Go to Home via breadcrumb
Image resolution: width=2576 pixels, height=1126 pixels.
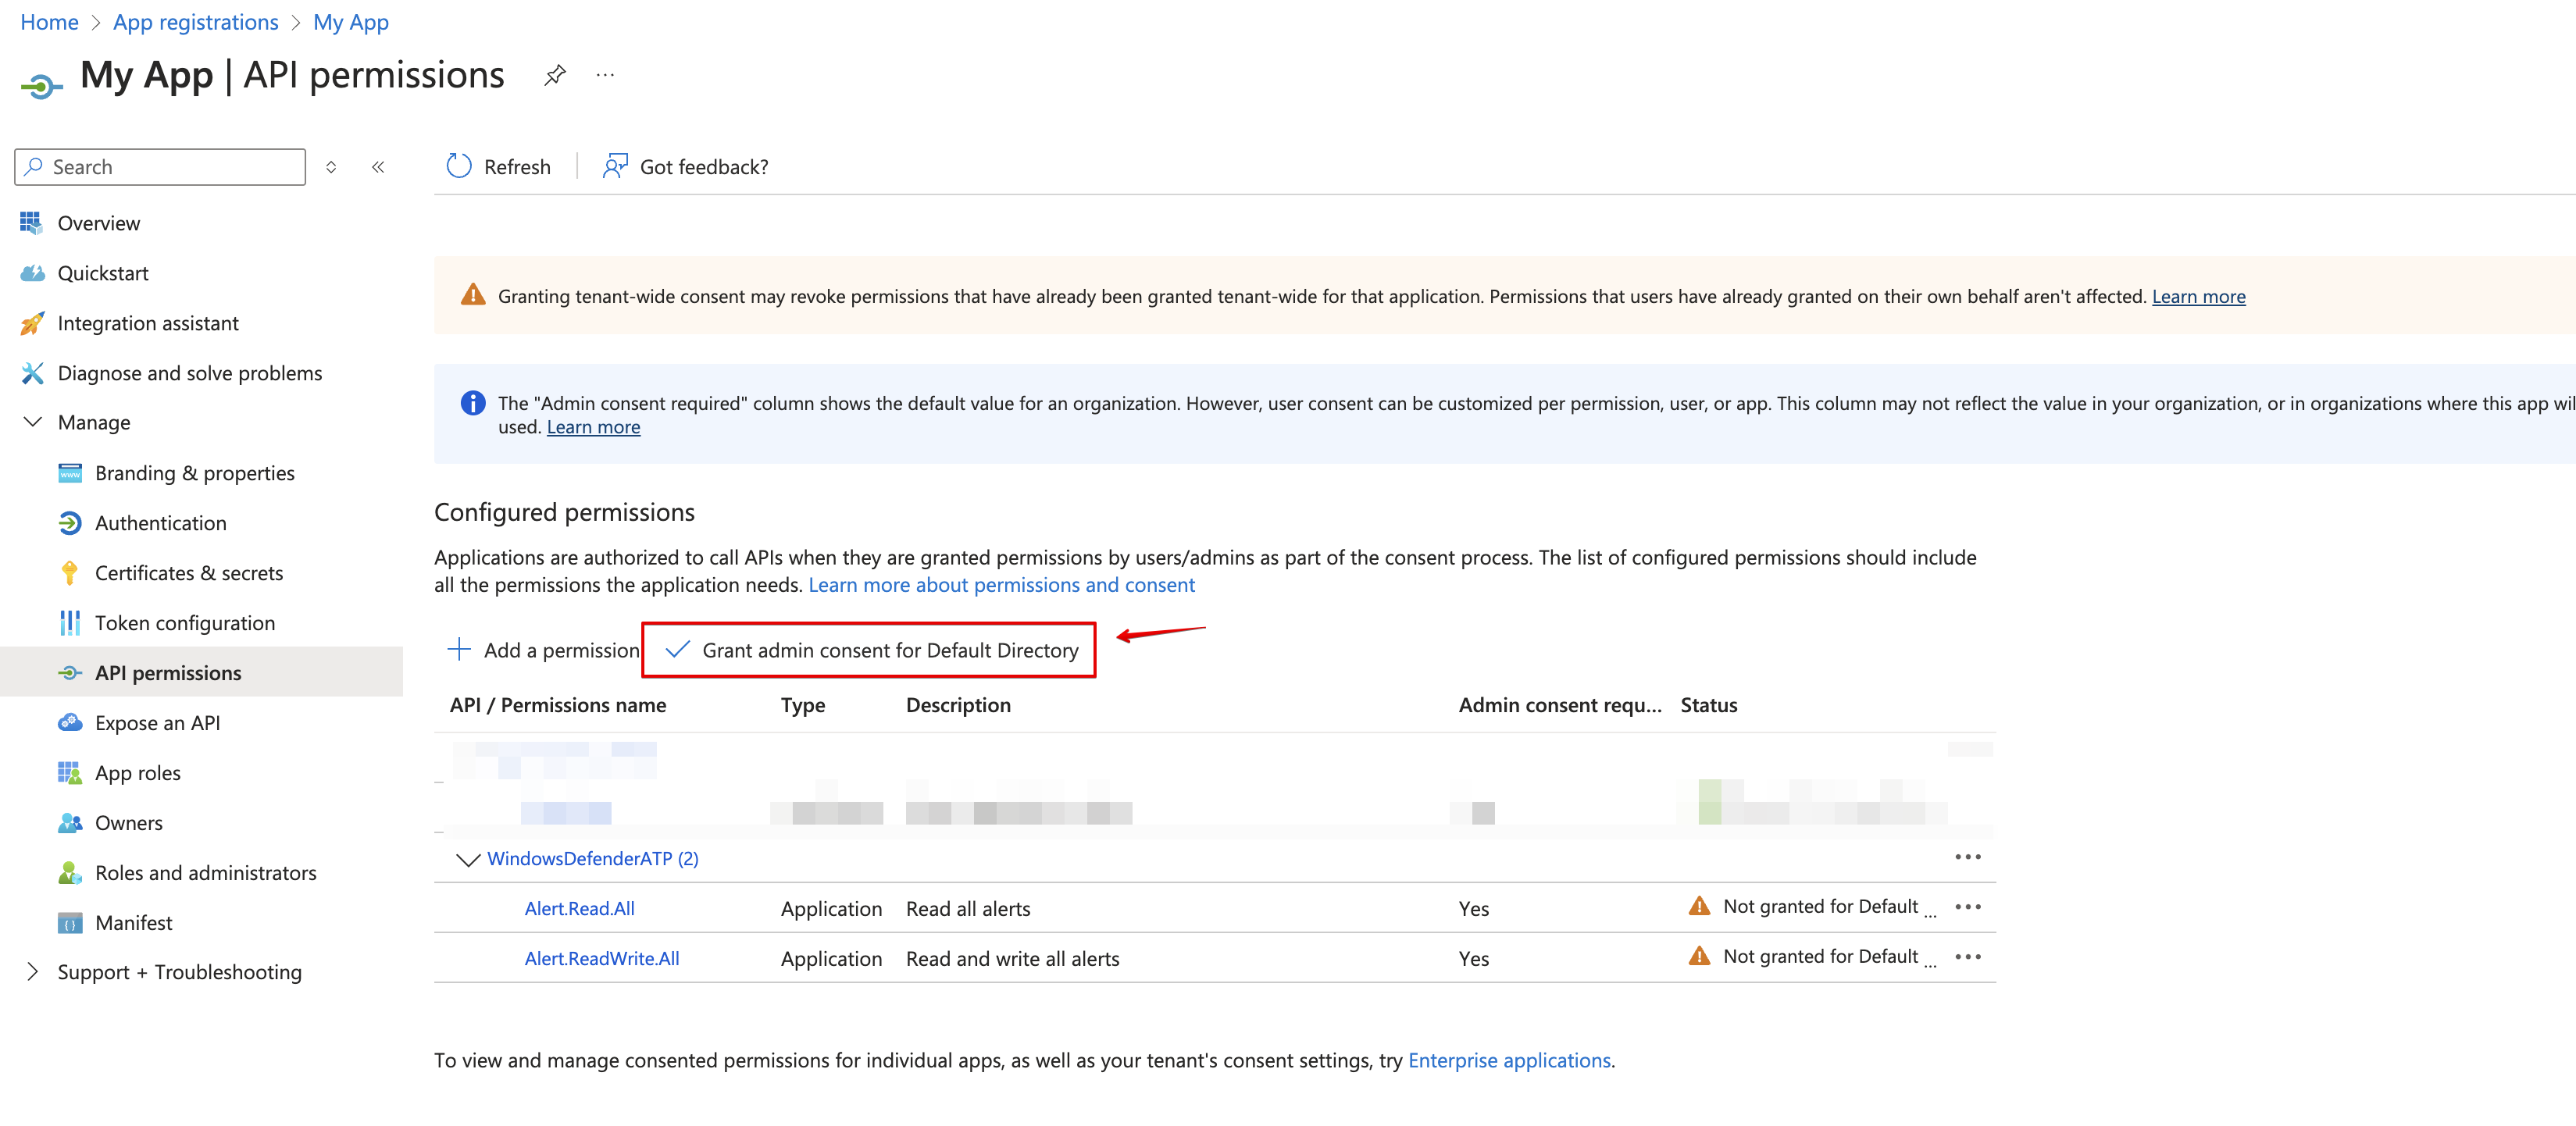[x=48, y=21]
